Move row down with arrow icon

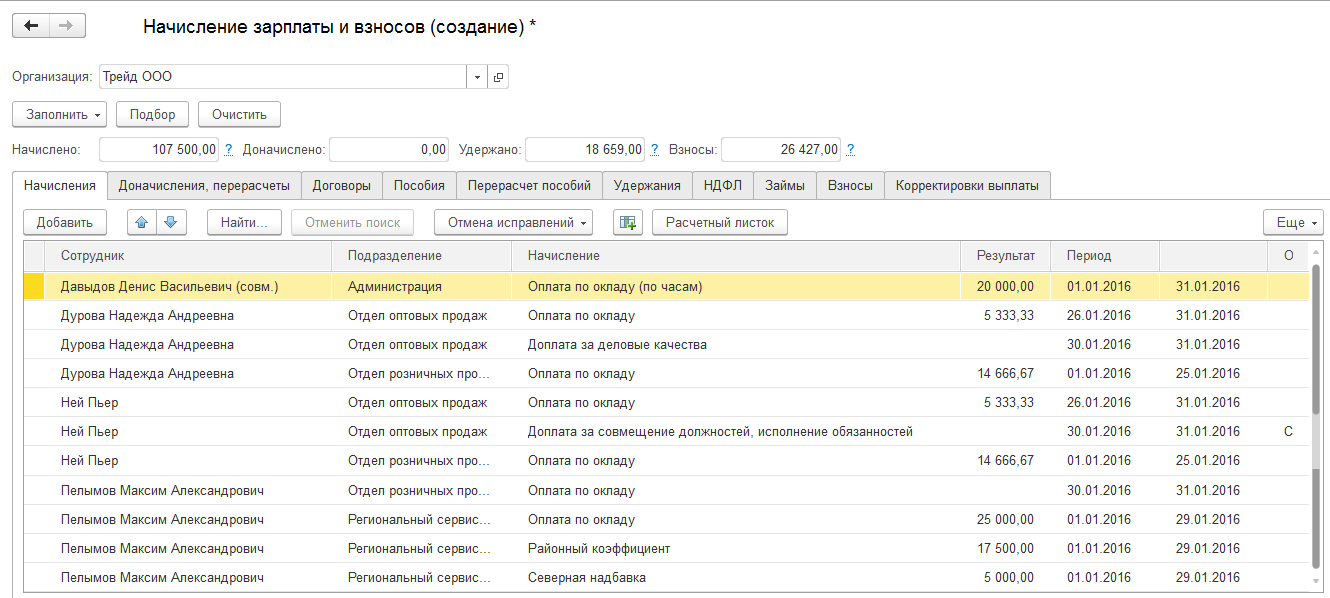(x=171, y=222)
